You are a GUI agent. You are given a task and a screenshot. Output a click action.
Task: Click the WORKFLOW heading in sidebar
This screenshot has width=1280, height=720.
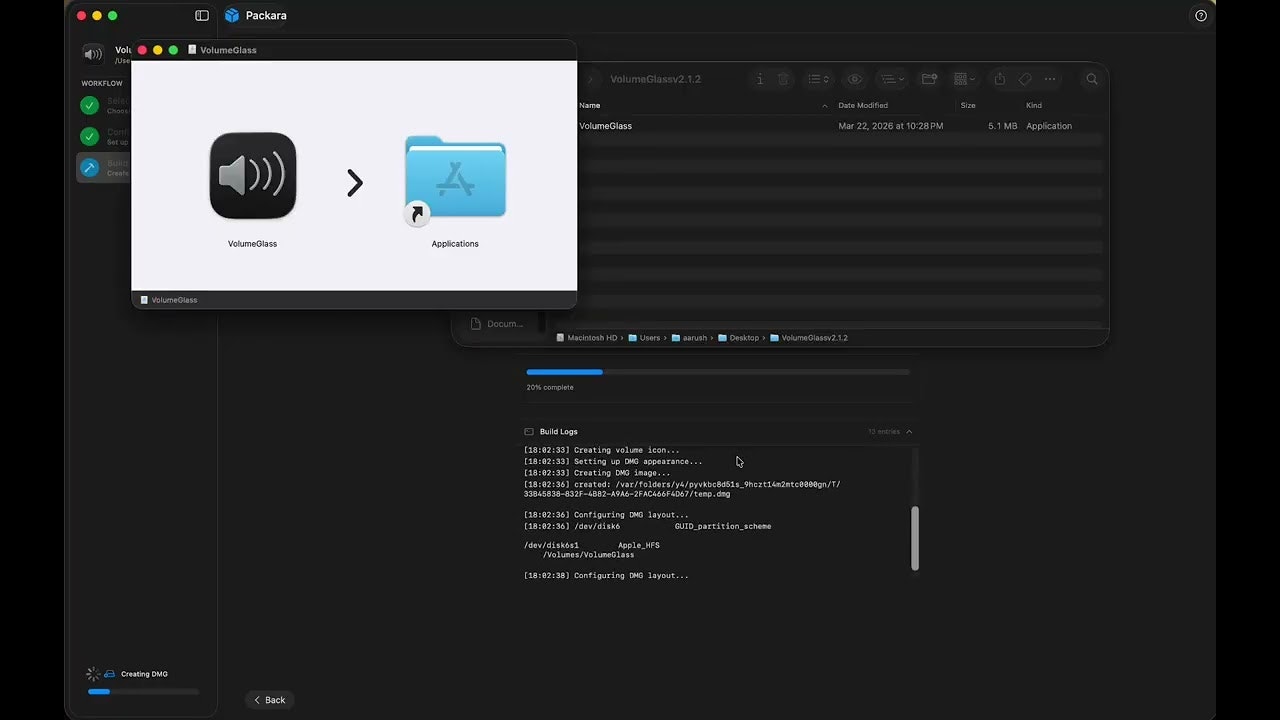tap(102, 83)
